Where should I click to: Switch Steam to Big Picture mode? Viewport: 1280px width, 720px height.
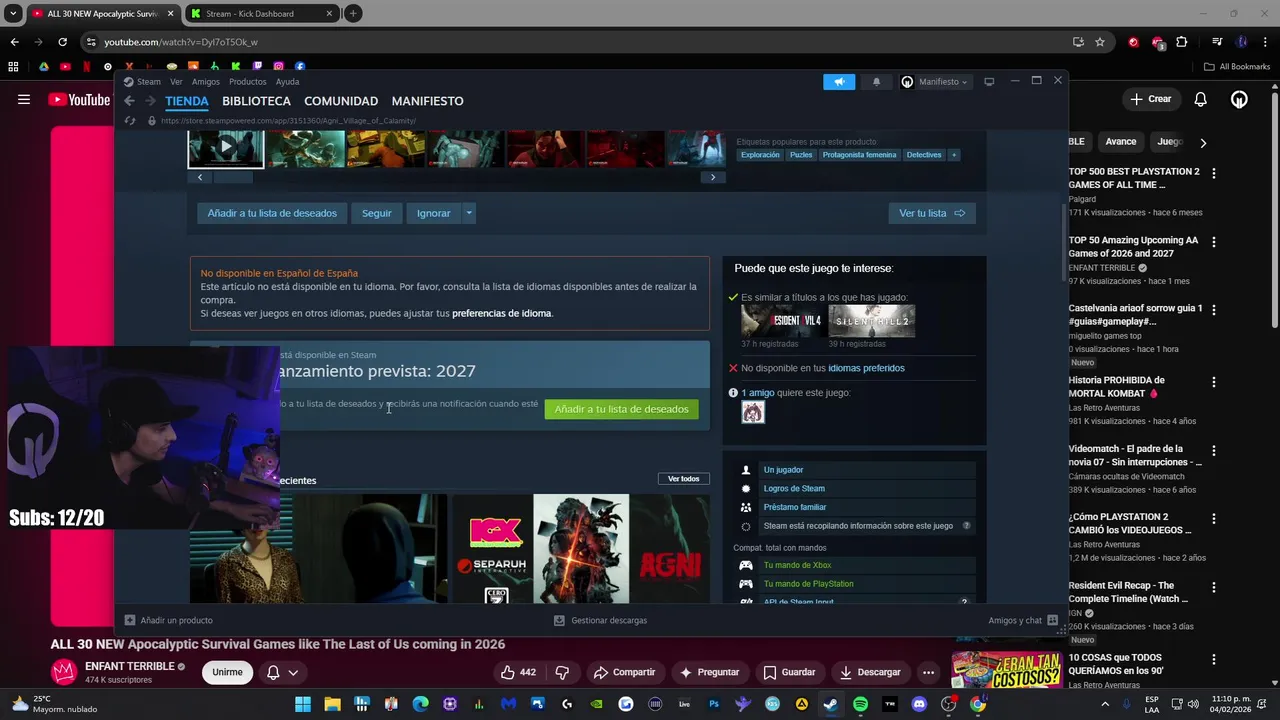coord(989,82)
